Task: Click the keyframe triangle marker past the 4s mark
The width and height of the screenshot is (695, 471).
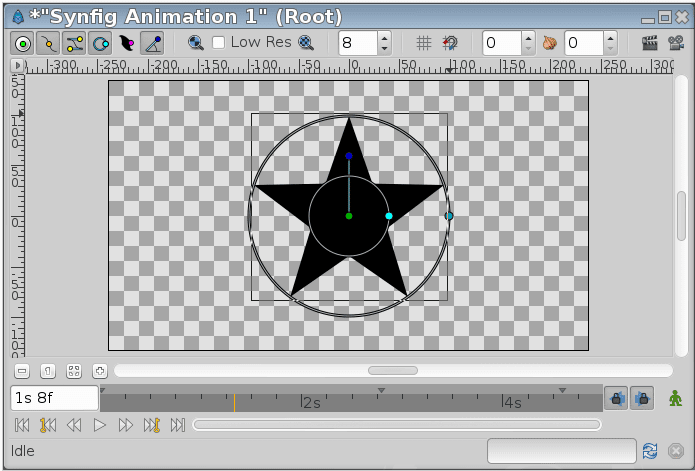Action: coord(562,390)
